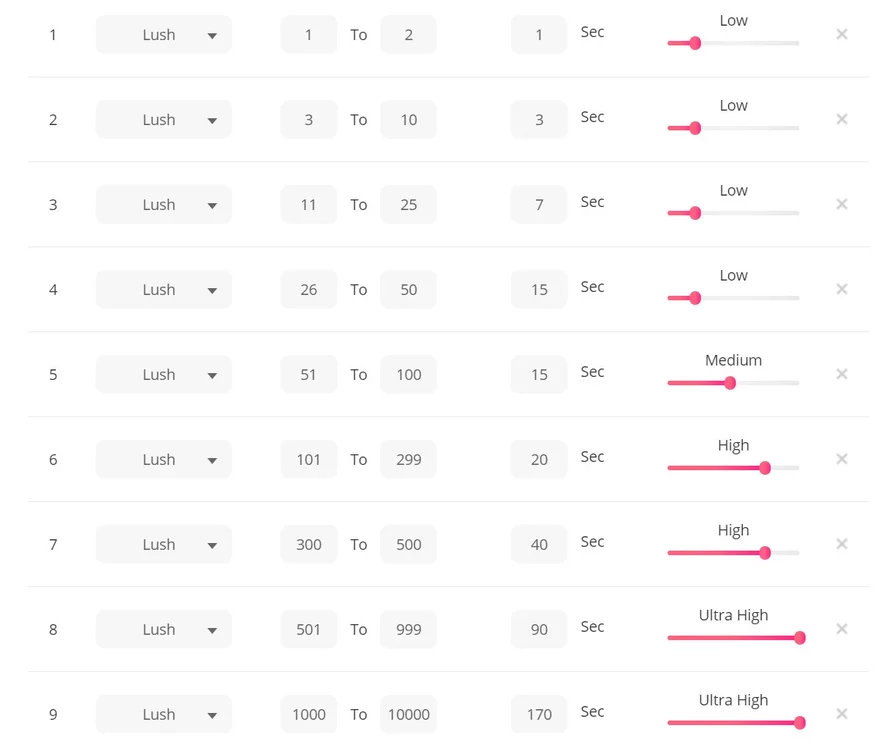
Task: Delete row 4 via the X icon
Action: tap(842, 289)
